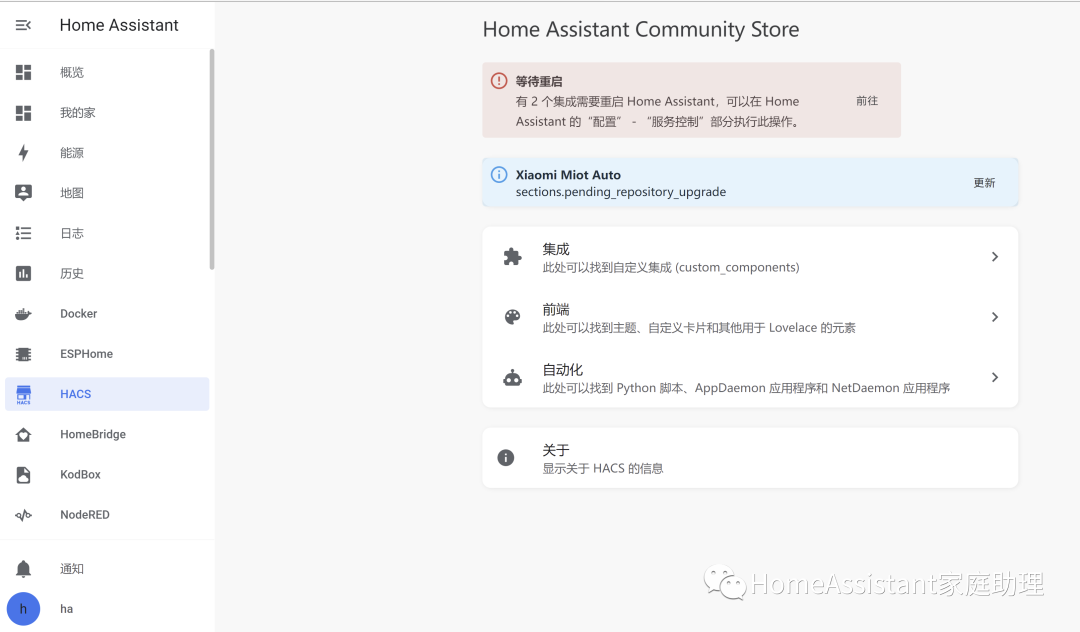Open 能源 in the sidebar

[x=107, y=153]
